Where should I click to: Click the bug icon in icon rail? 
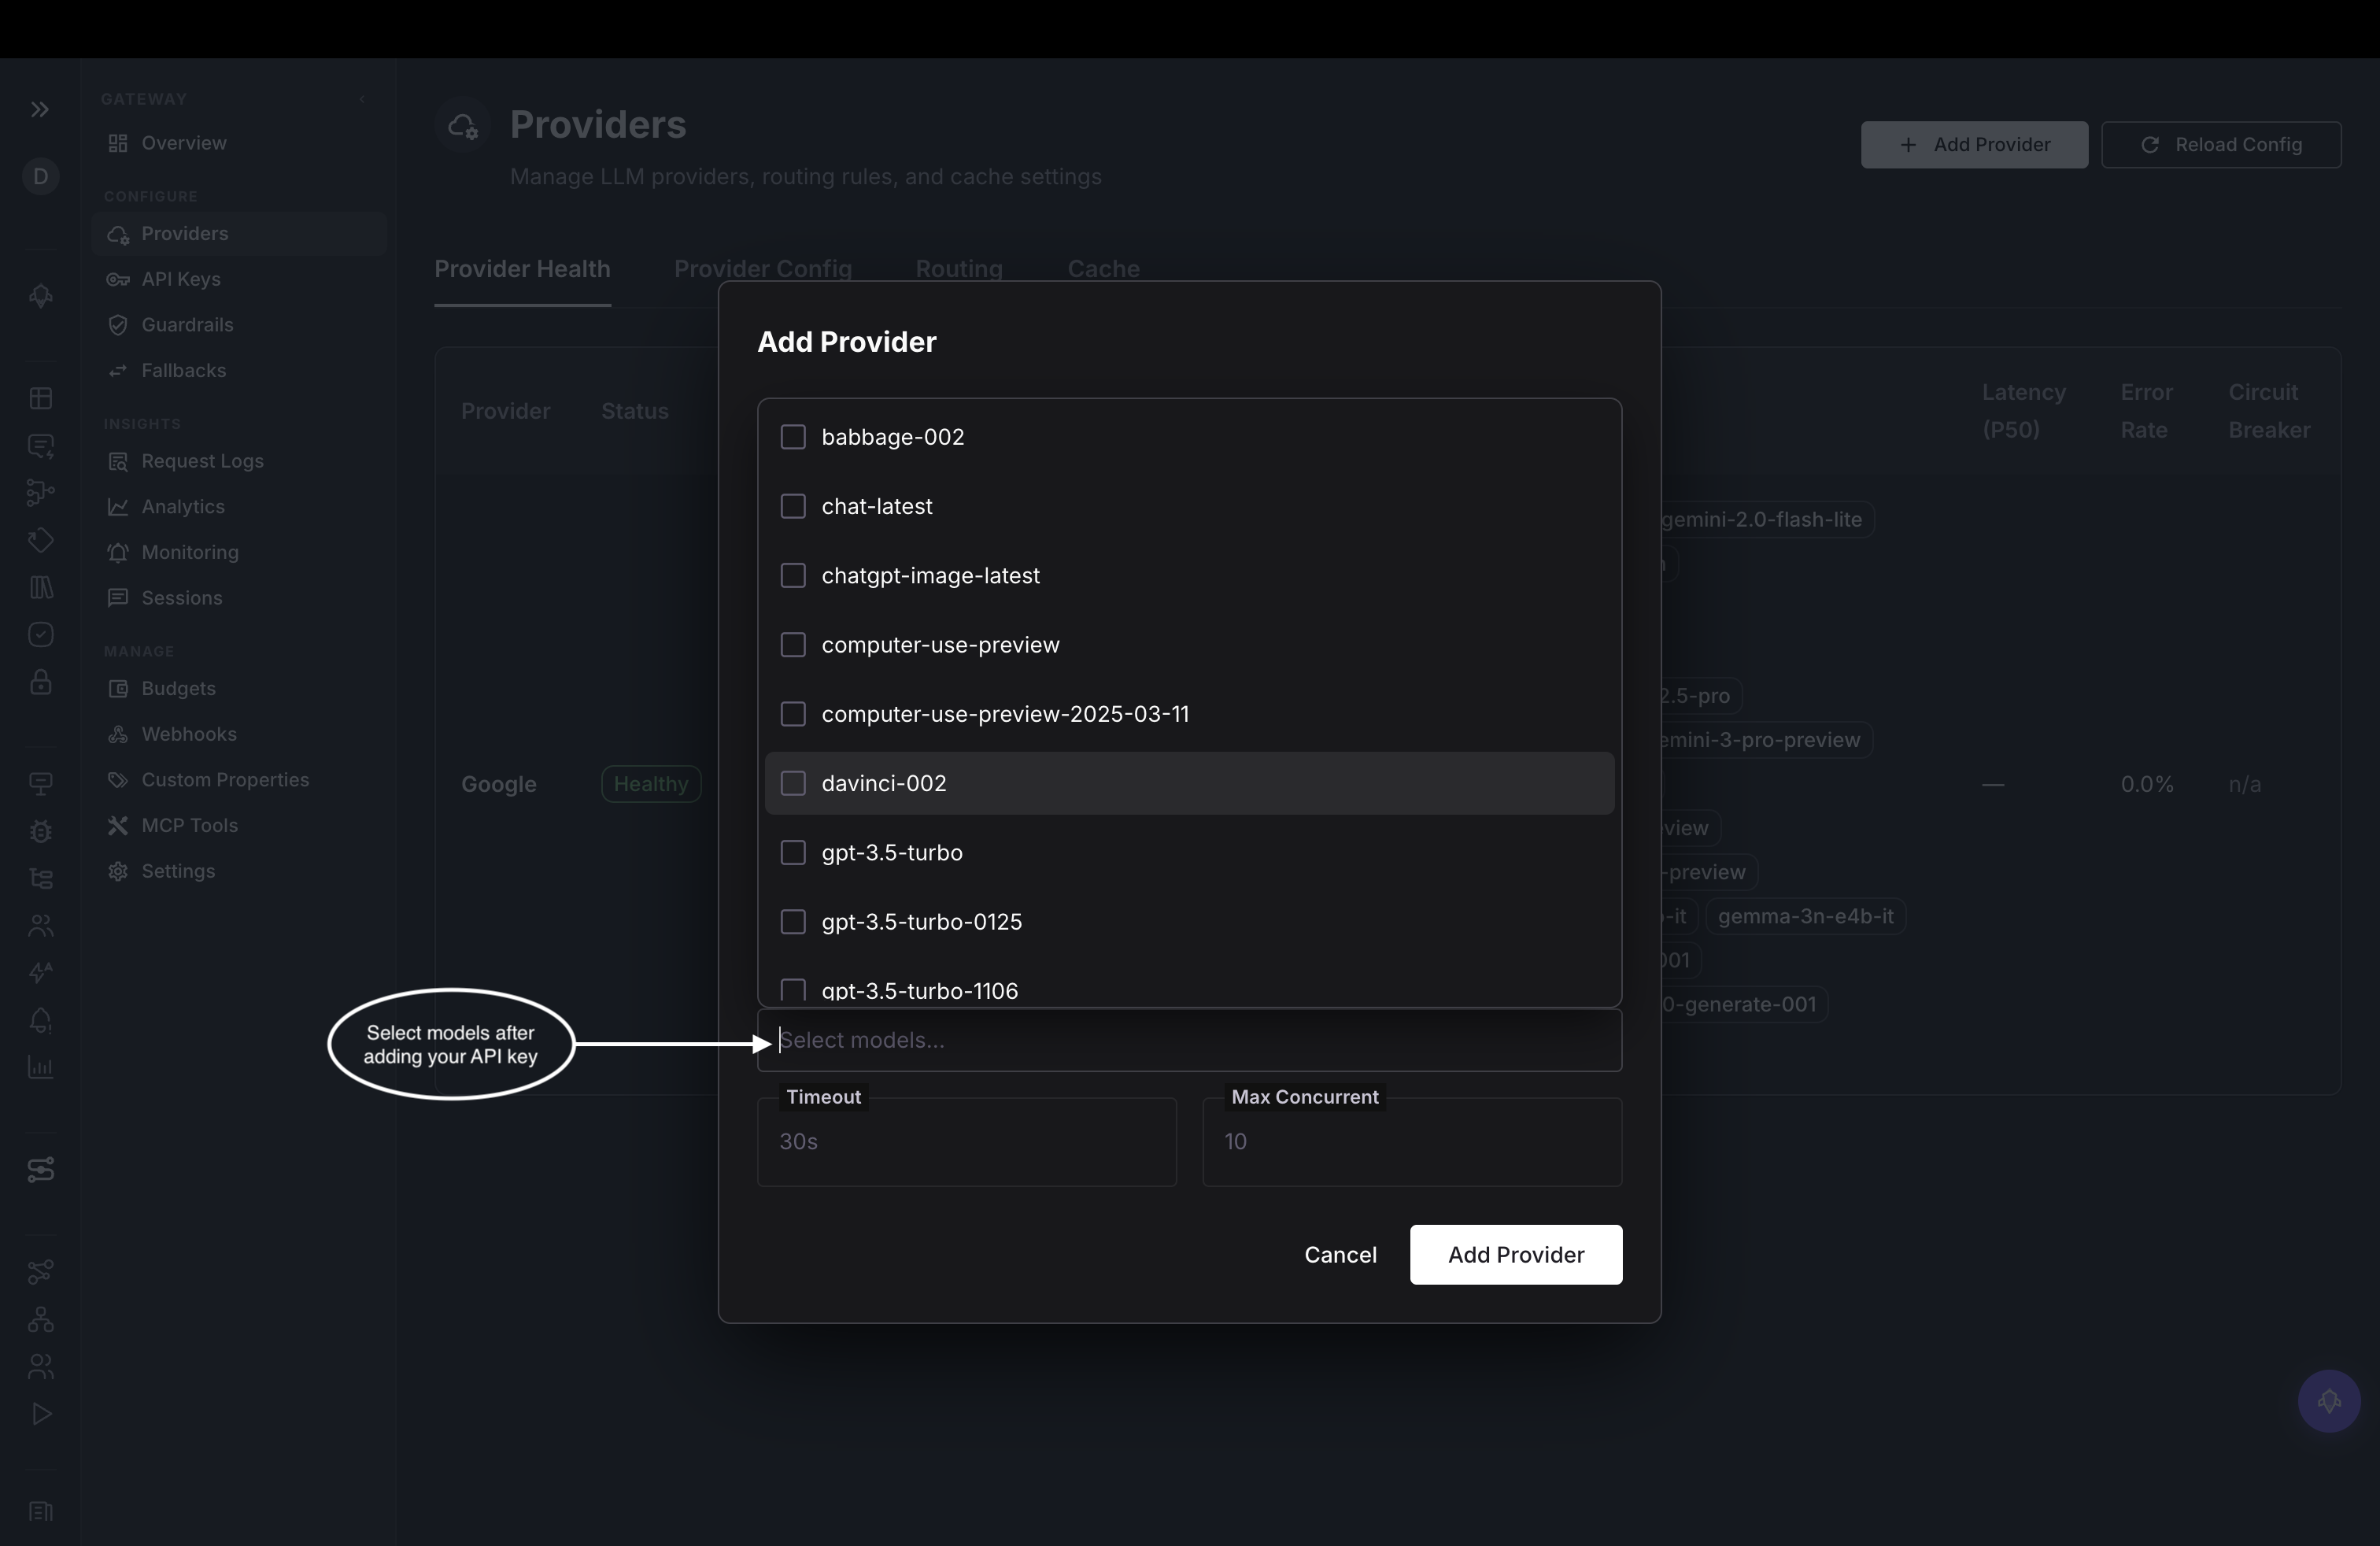40,831
